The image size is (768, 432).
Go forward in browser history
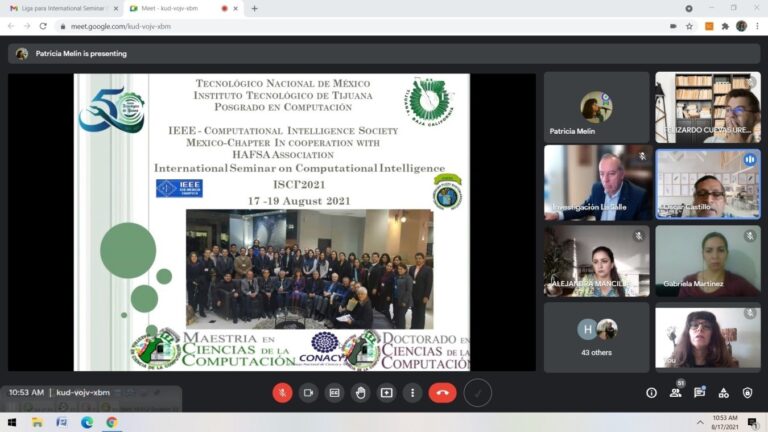[27, 26]
